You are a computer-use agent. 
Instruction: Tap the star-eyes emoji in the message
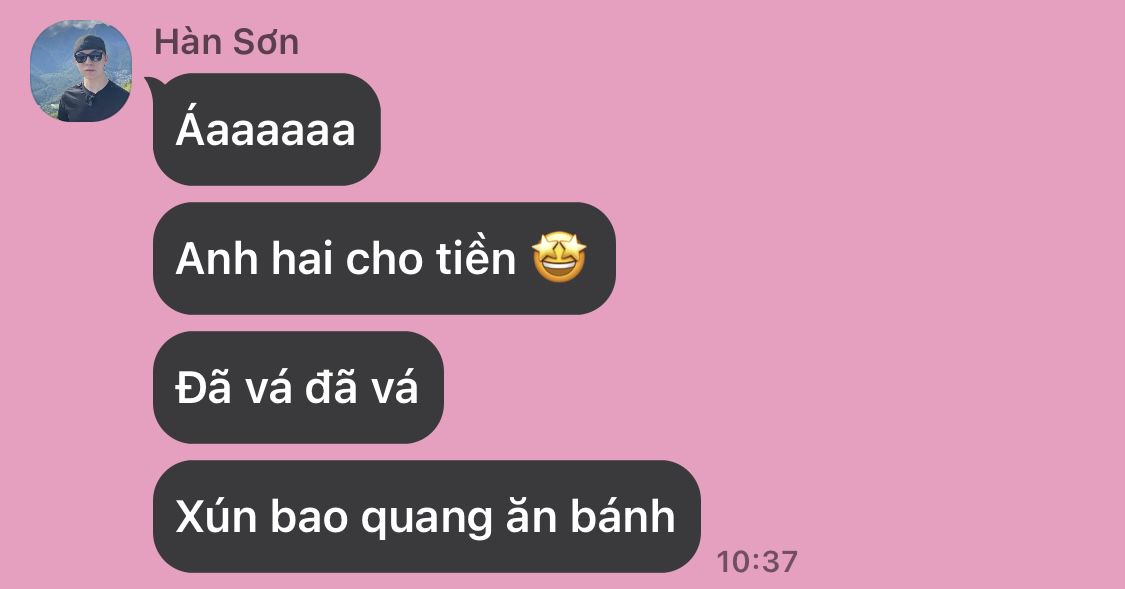click(x=559, y=258)
